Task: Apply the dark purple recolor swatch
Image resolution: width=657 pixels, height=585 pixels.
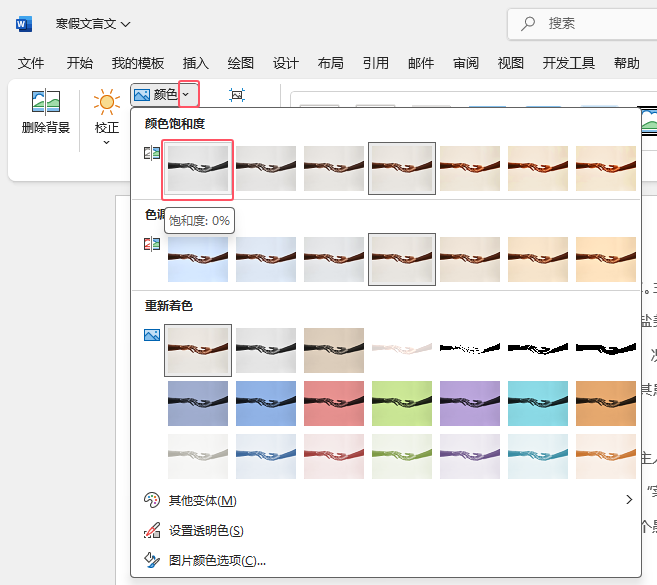Action: (470, 403)
